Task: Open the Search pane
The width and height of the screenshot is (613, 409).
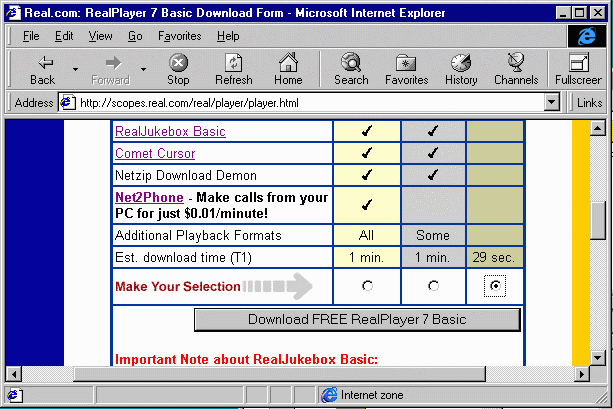Action: (351, 70)
